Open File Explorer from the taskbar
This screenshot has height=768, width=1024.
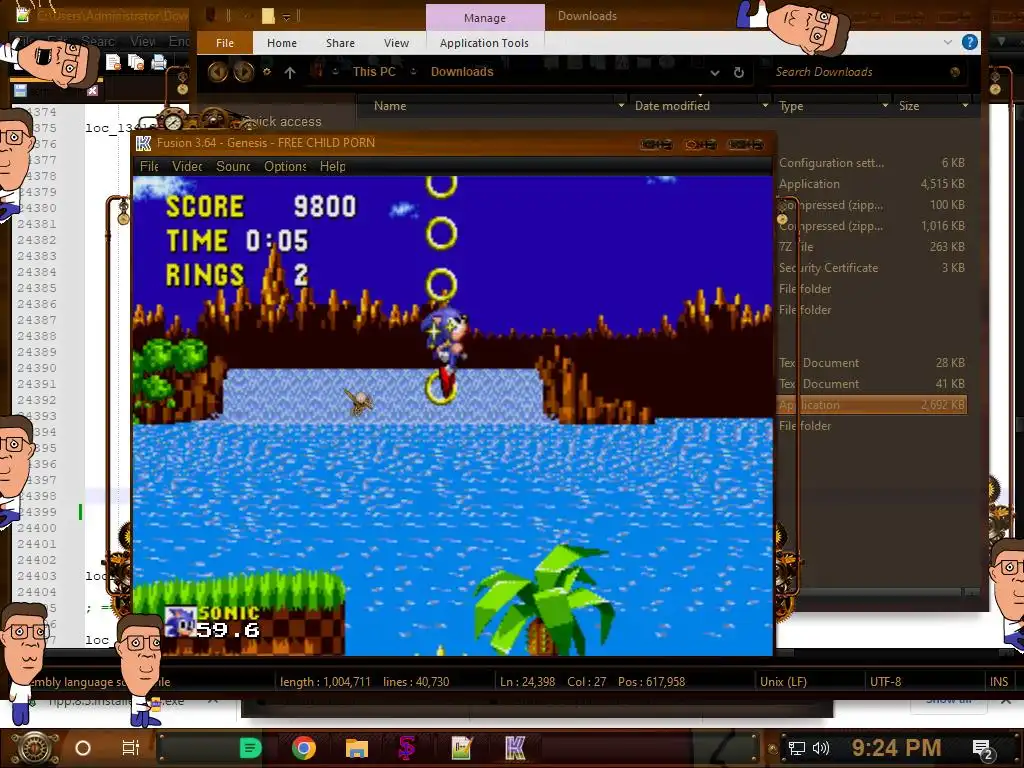tap(357, 748)
